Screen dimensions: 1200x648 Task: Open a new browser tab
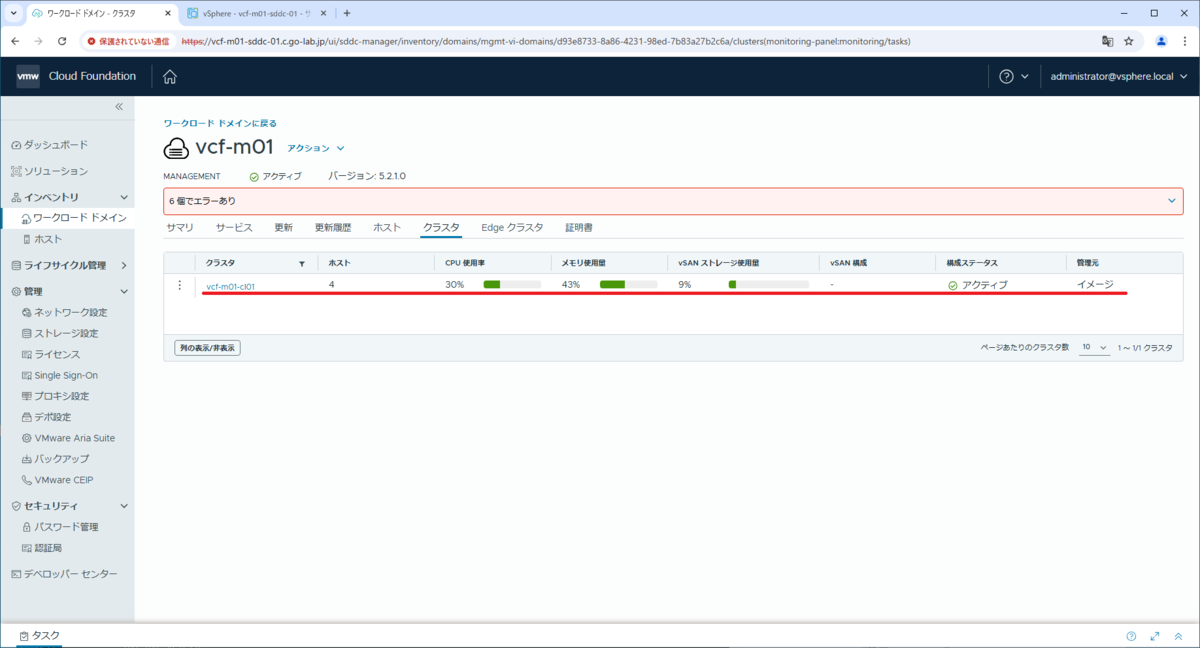[347, 13]
